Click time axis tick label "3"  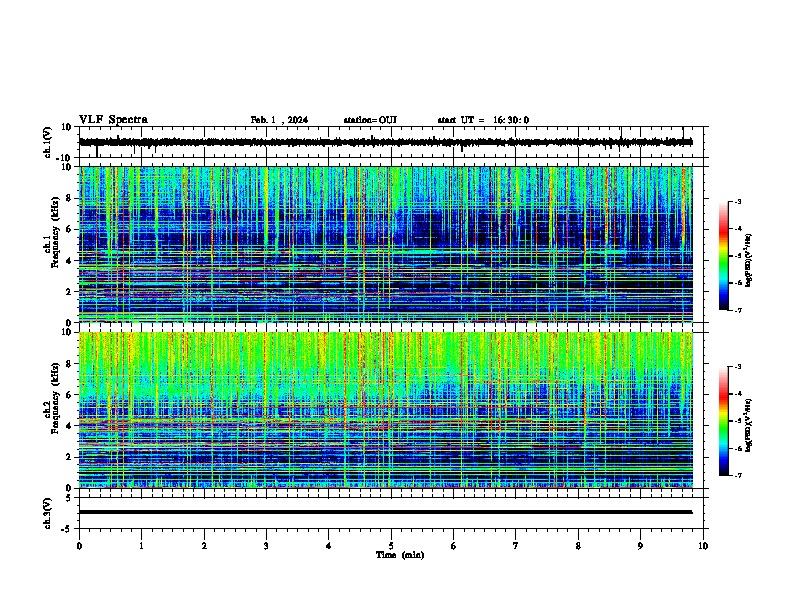click(x=267, y=546)
